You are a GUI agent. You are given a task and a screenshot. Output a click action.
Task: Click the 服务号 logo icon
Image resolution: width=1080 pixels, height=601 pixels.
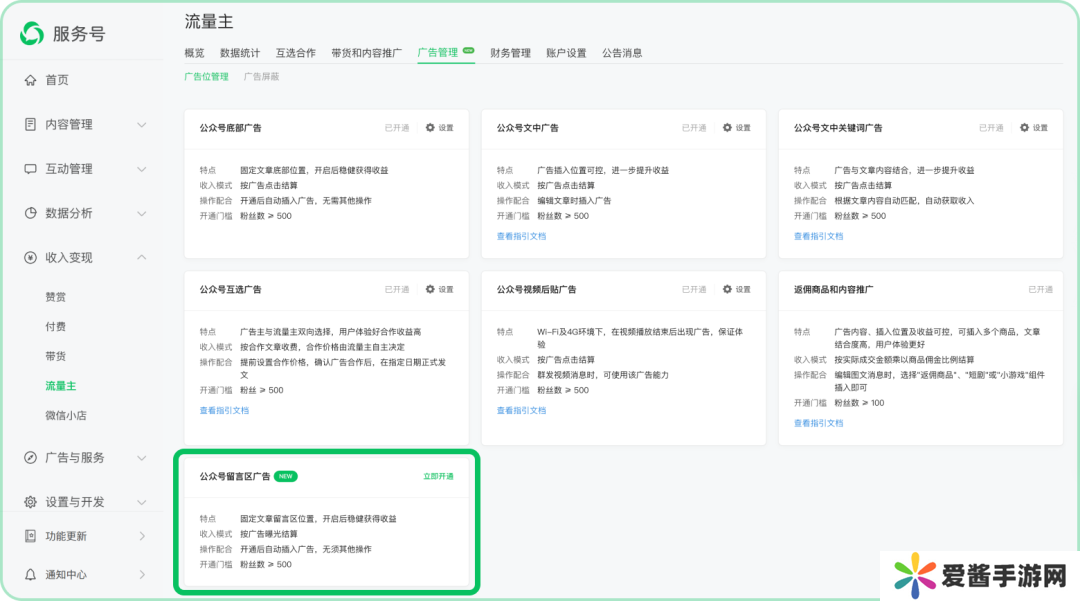click(x=32, y=33)
